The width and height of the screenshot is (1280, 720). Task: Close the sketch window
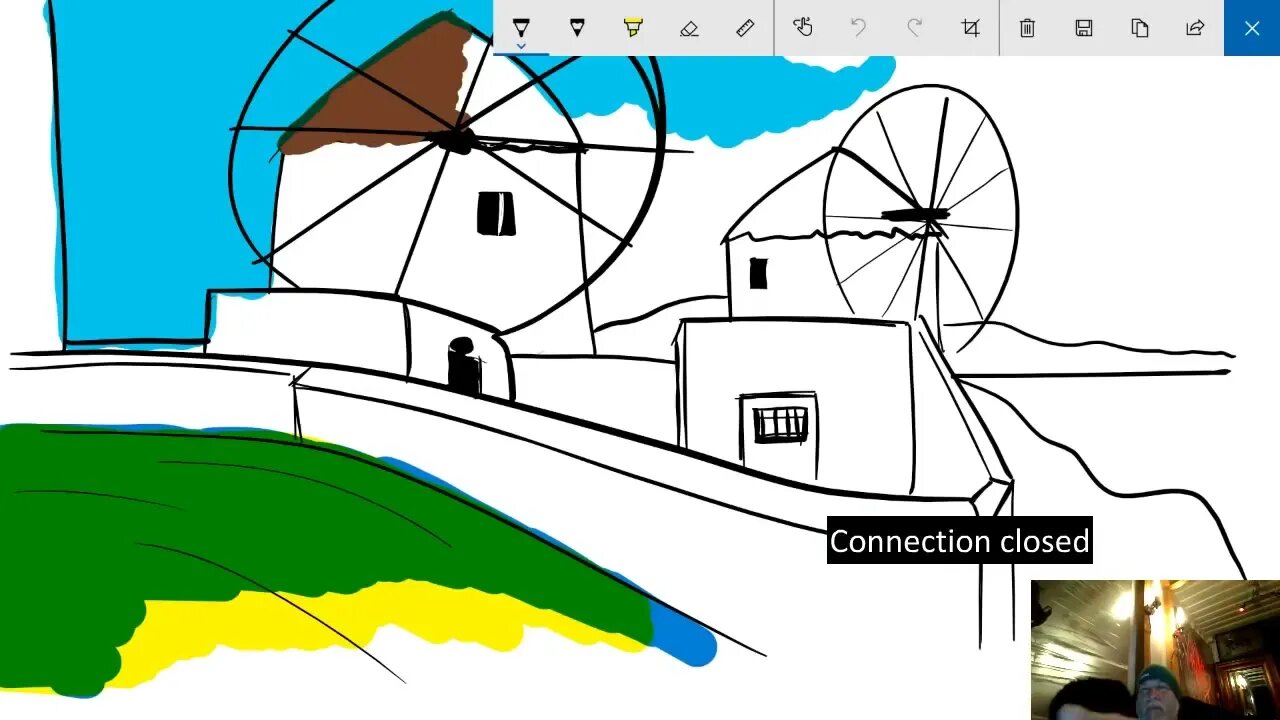1252,27
